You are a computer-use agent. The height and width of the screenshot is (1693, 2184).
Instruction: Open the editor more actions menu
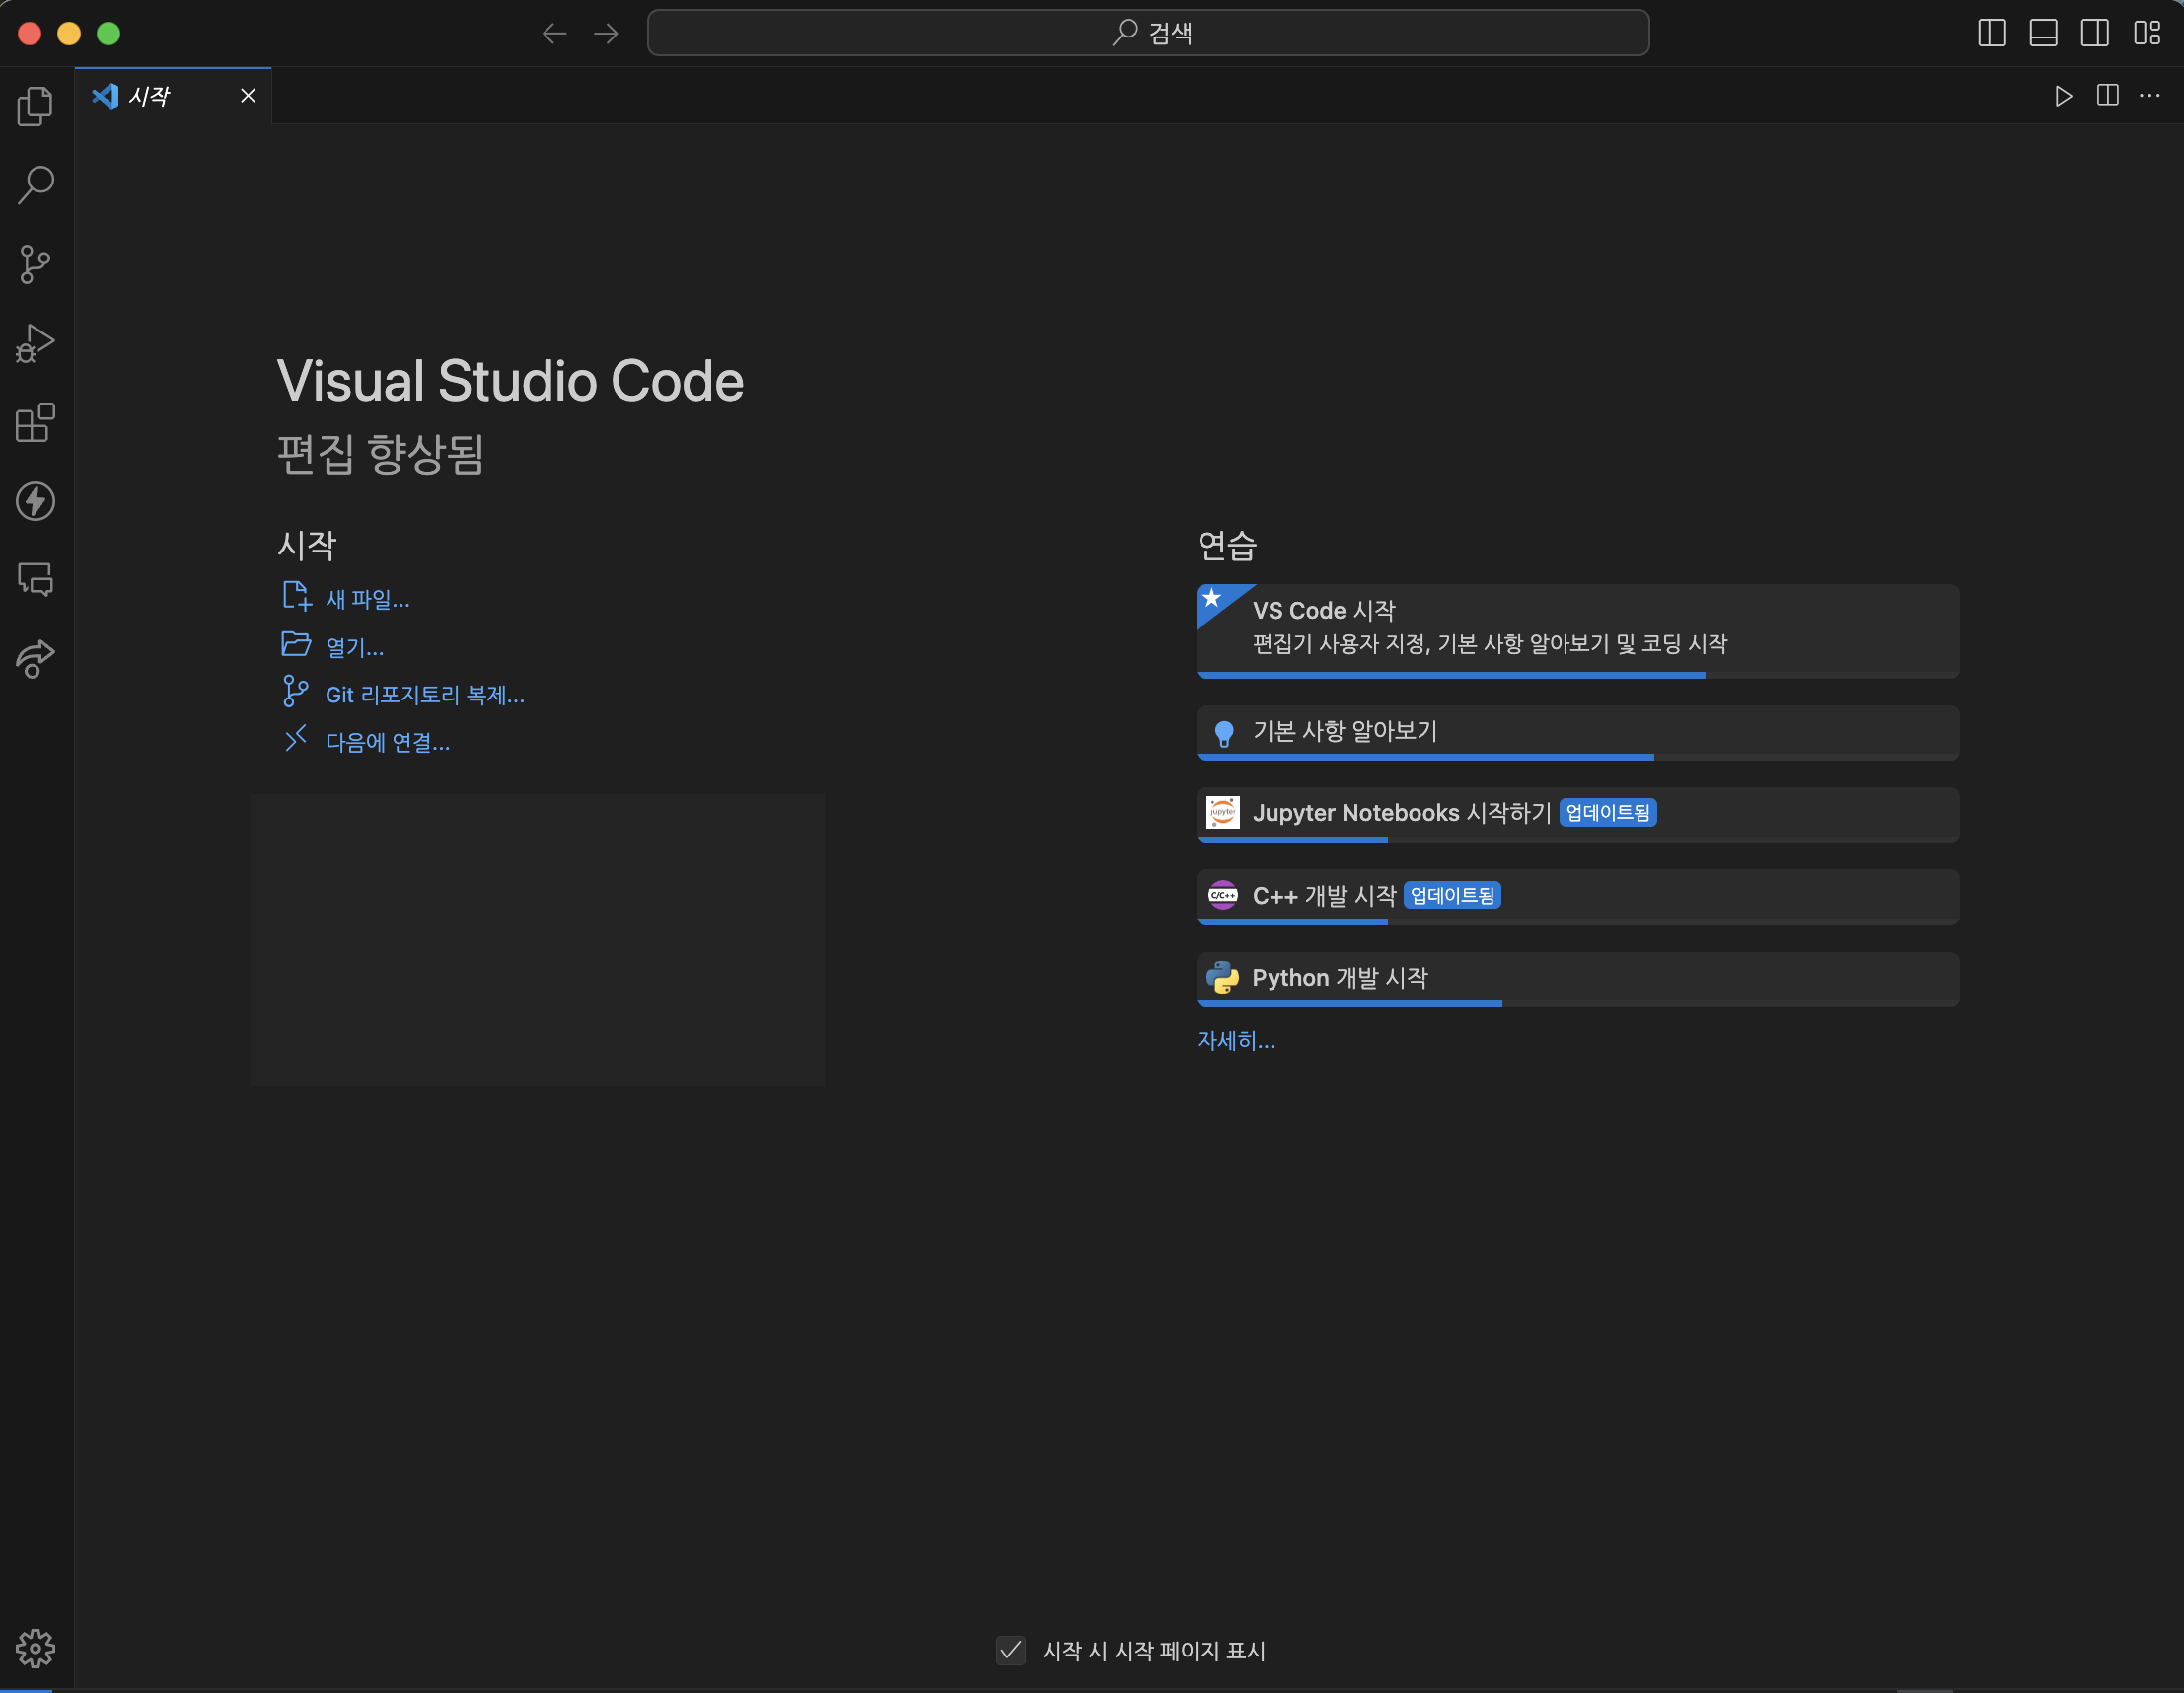2148,96
